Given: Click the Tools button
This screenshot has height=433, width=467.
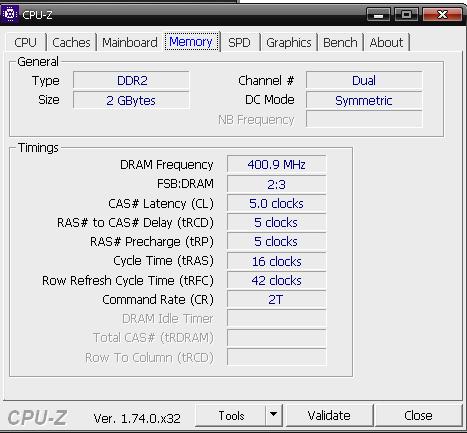Looking at the screenshot, I should [x=231, y=415].
